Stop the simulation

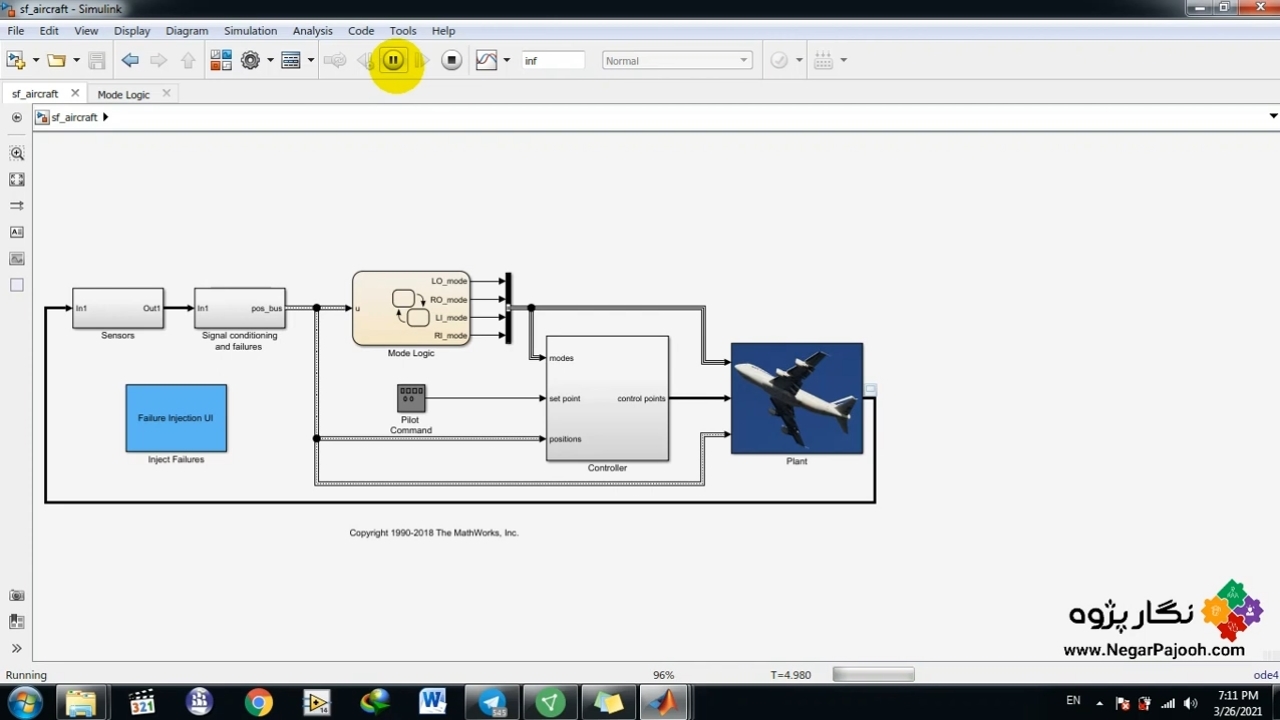[x=451, y=61]
